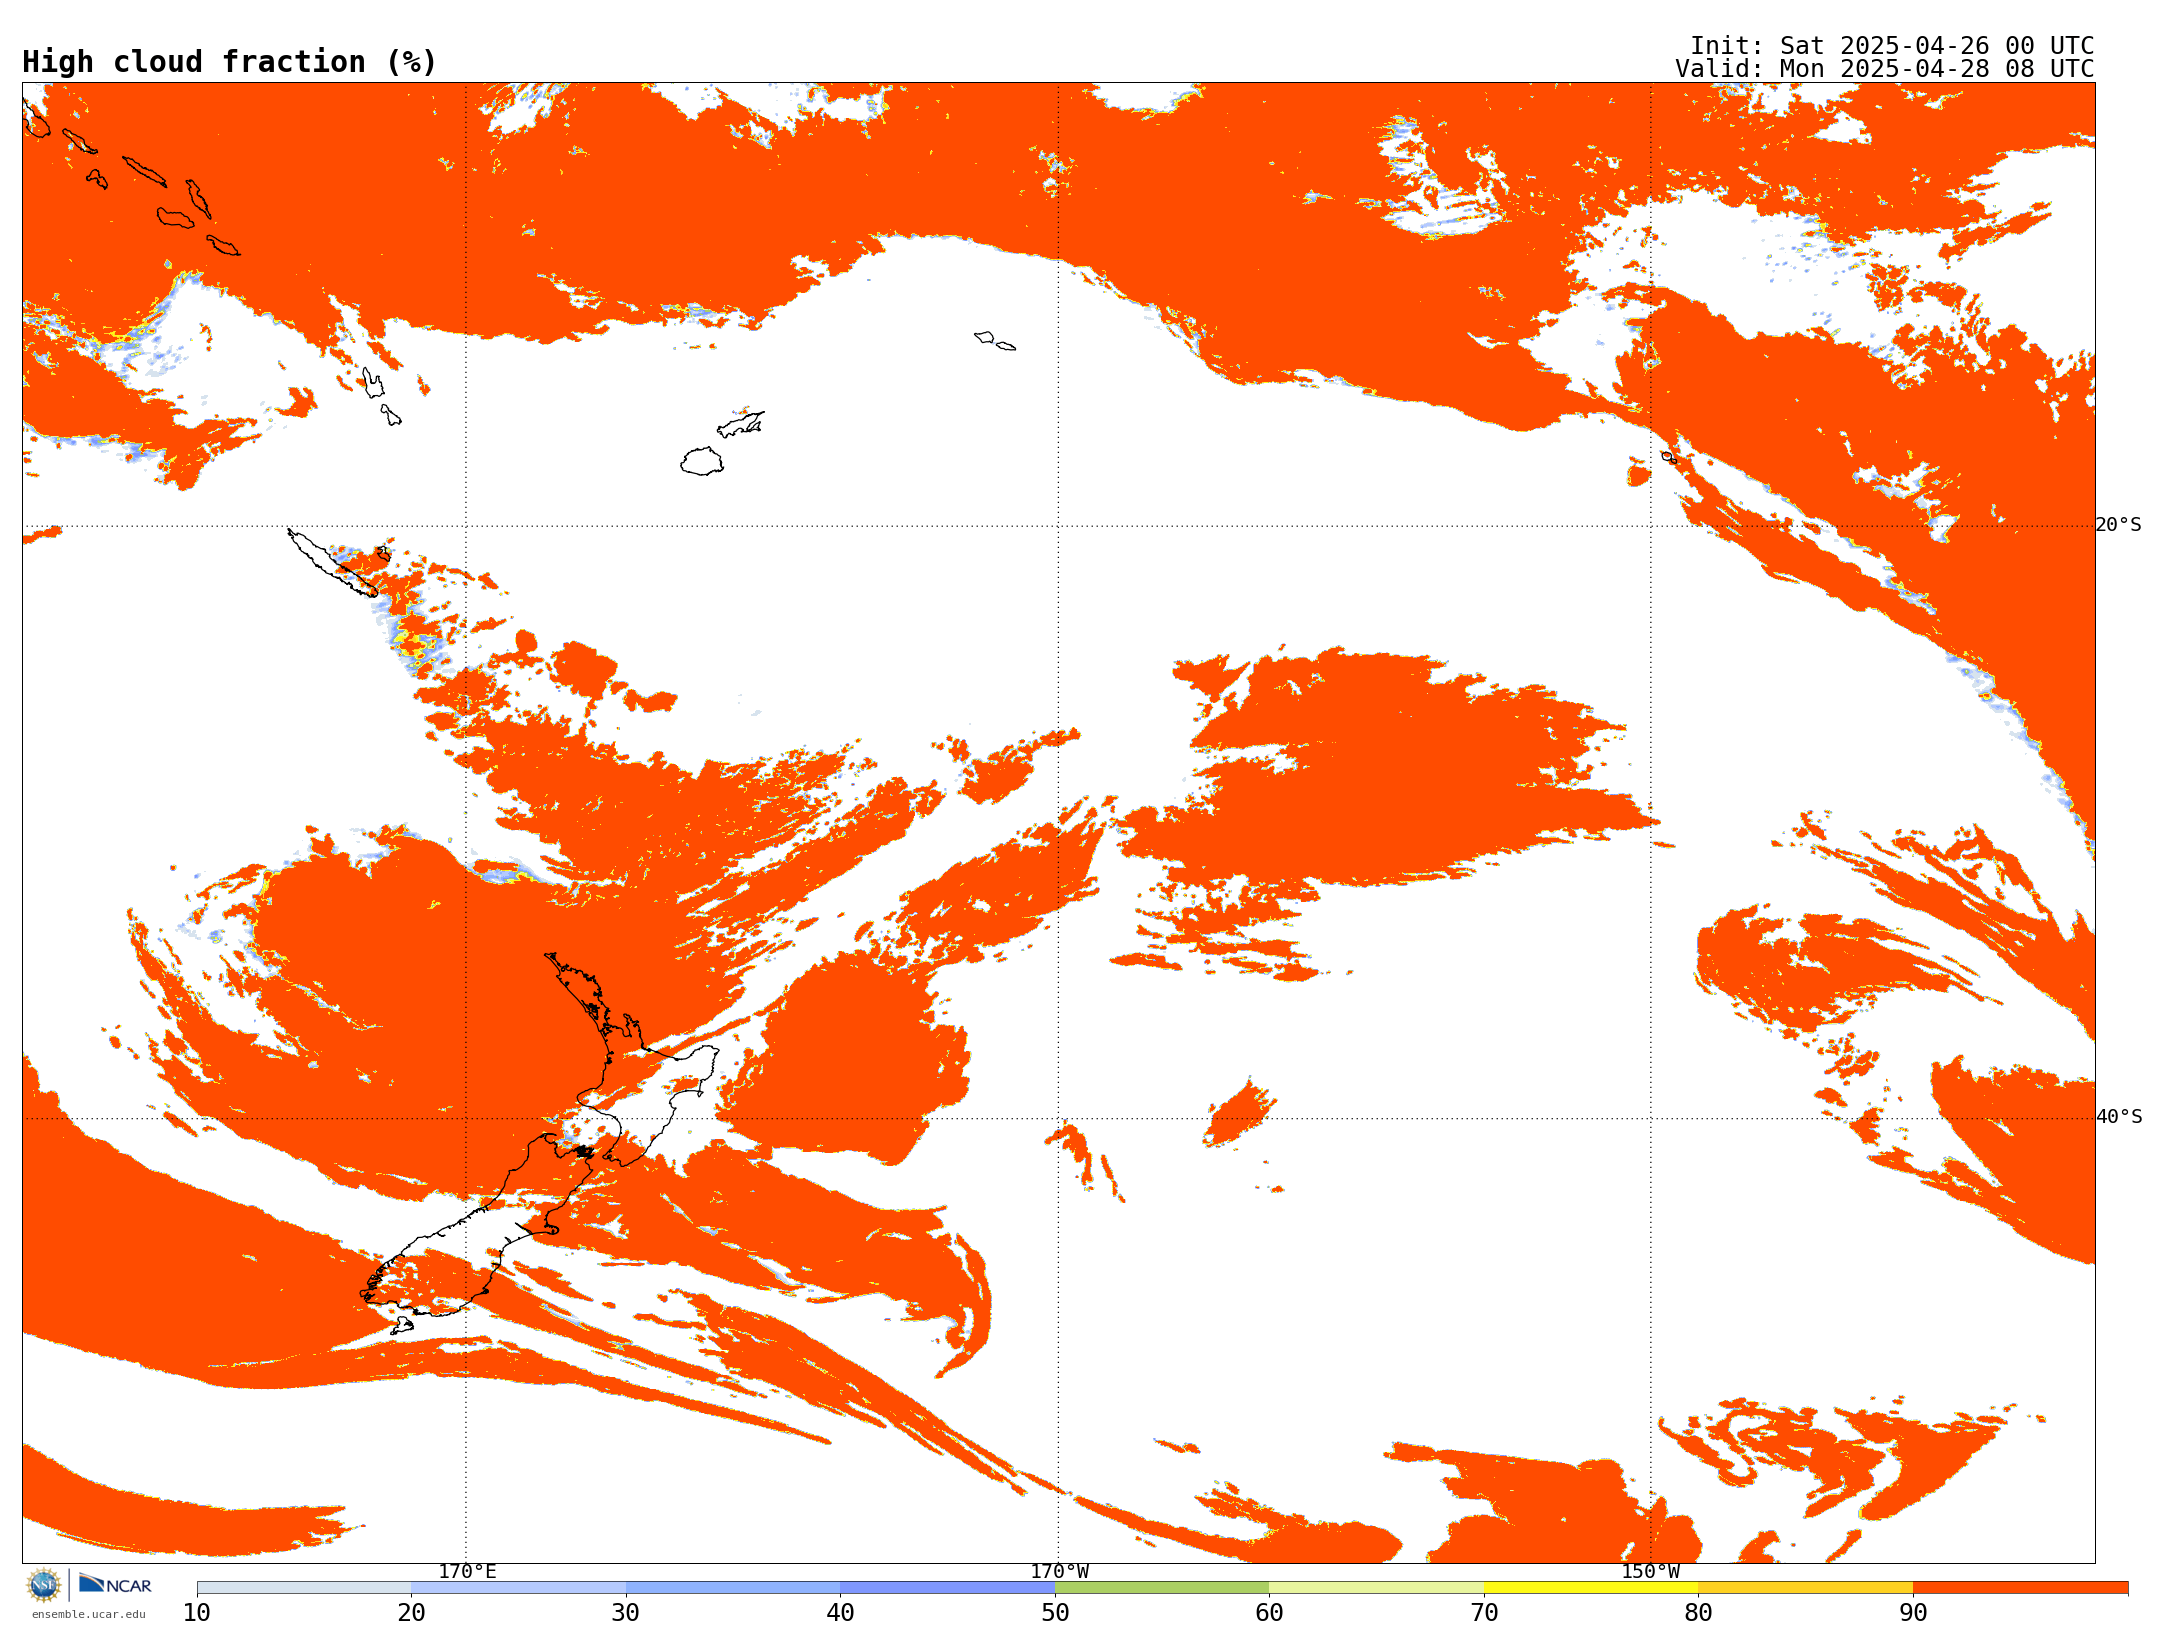
Task: Click the 170°W longitude label
Action: coord(1059,1572)
